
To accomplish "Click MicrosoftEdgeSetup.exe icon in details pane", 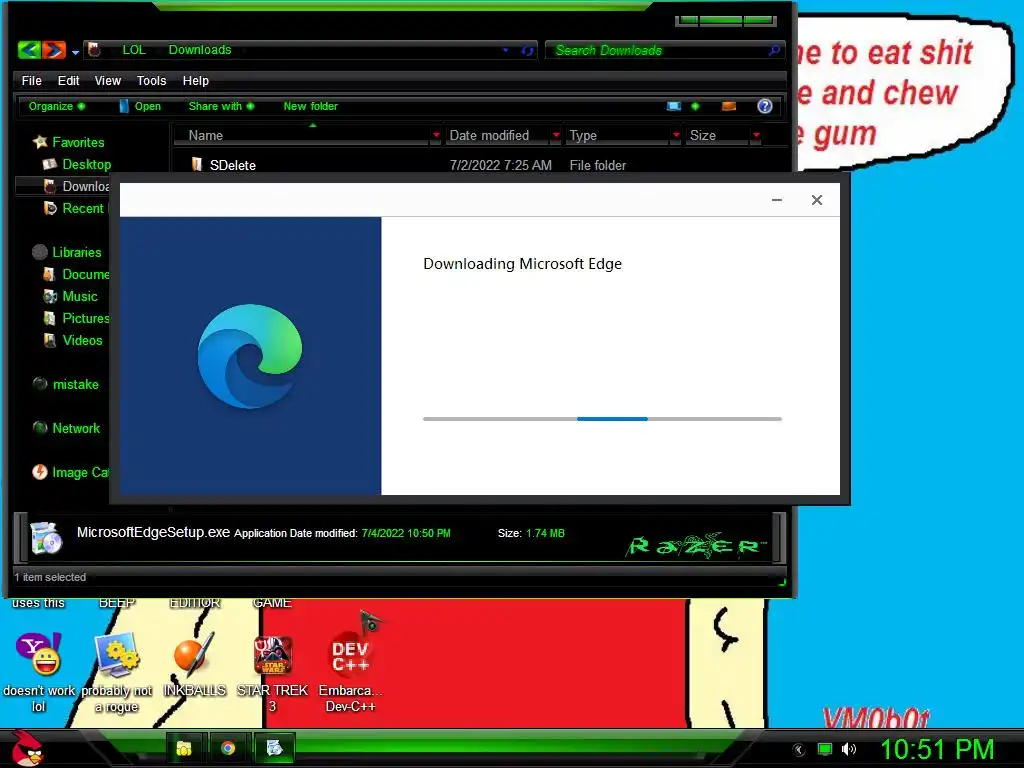I will (46, 538).
